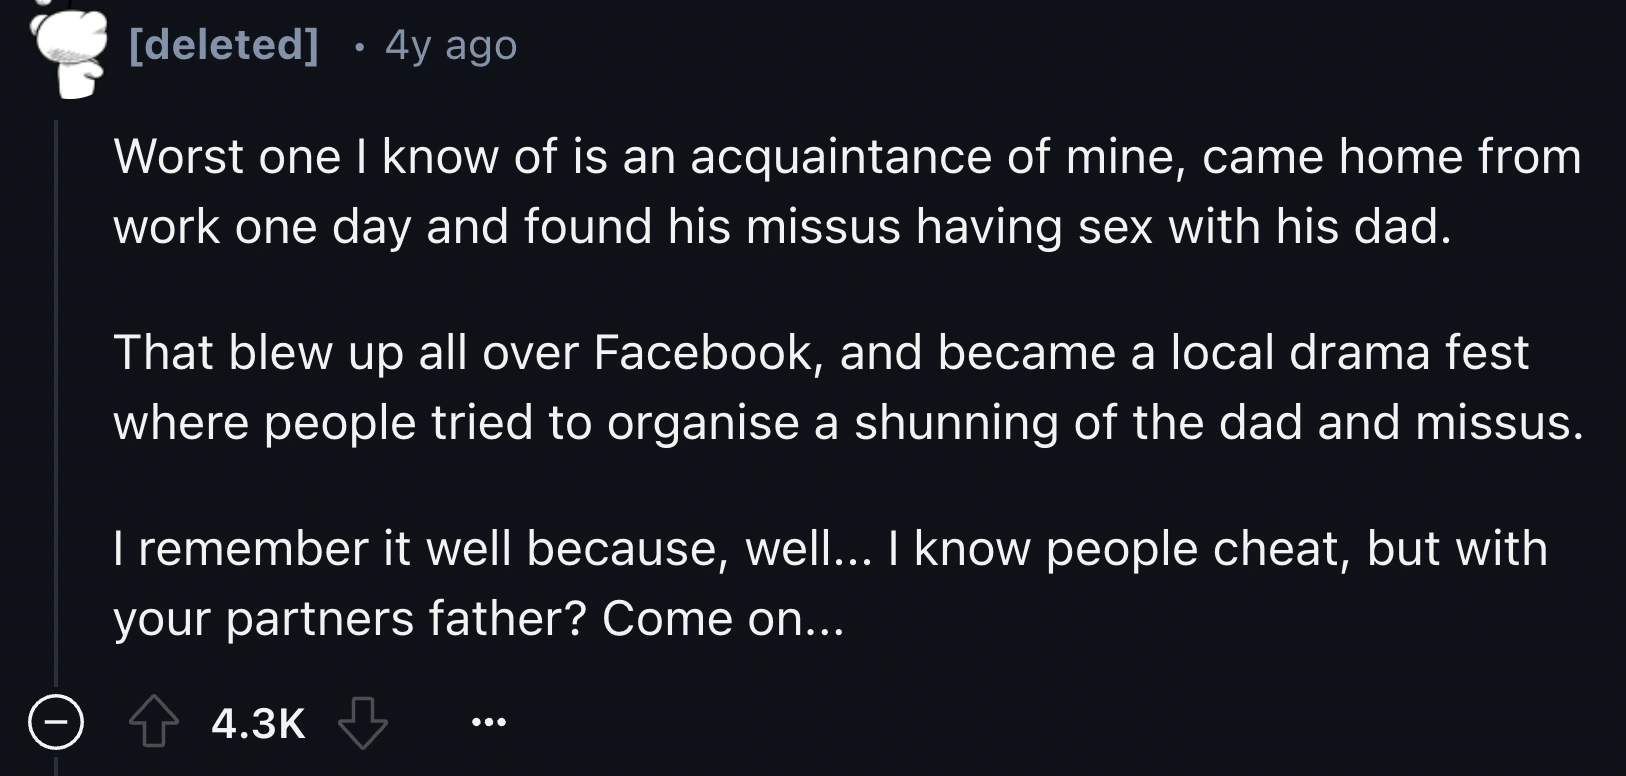Click the line starting 'work one day and found'
1626x776 pixels.
780,227
